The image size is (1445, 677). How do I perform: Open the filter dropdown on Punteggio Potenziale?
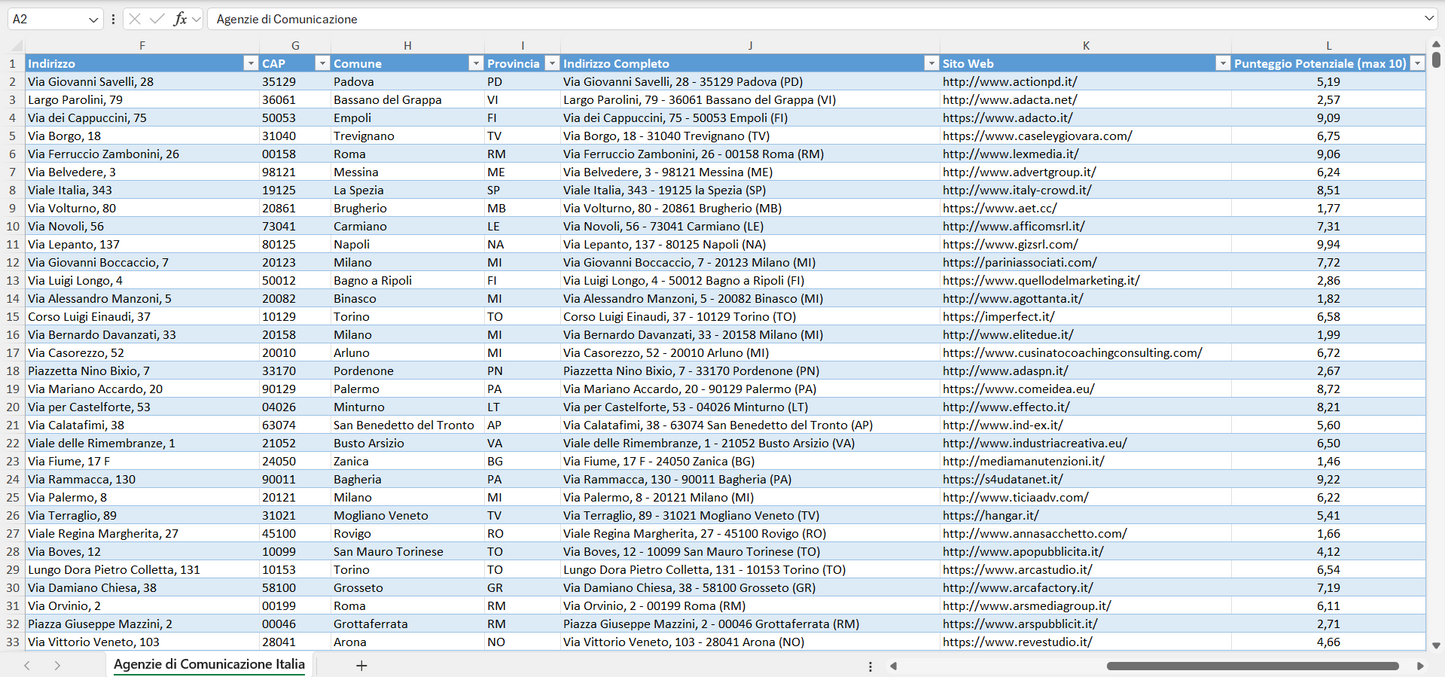1419,63
